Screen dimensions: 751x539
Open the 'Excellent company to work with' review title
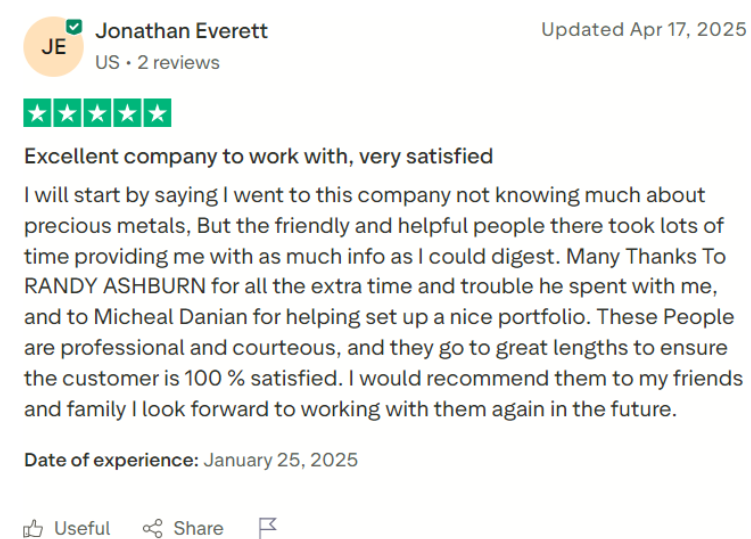pyautogui.click(x=259, y=157)
